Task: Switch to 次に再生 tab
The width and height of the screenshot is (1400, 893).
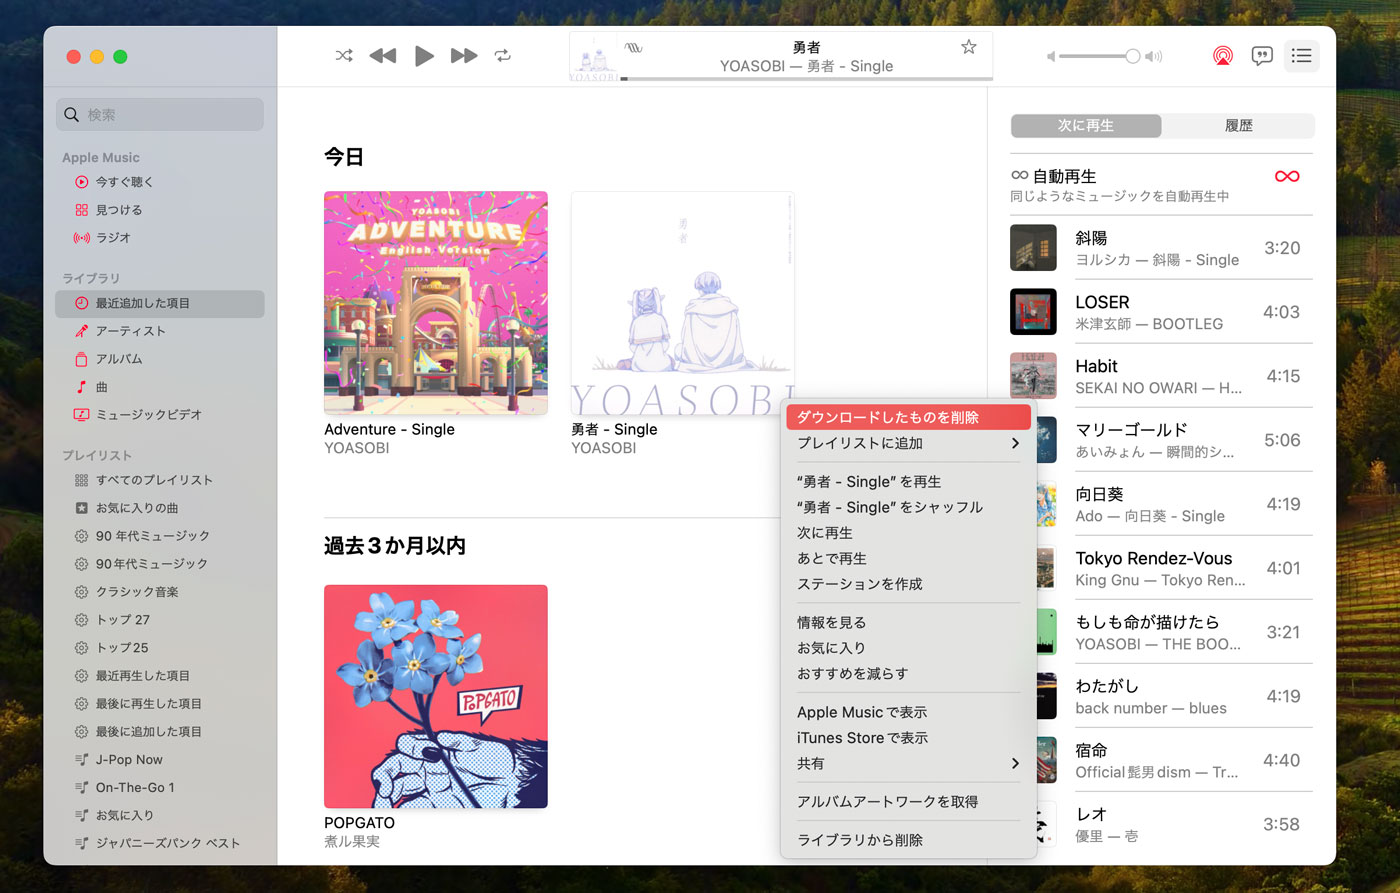Action: point(1086,125)
